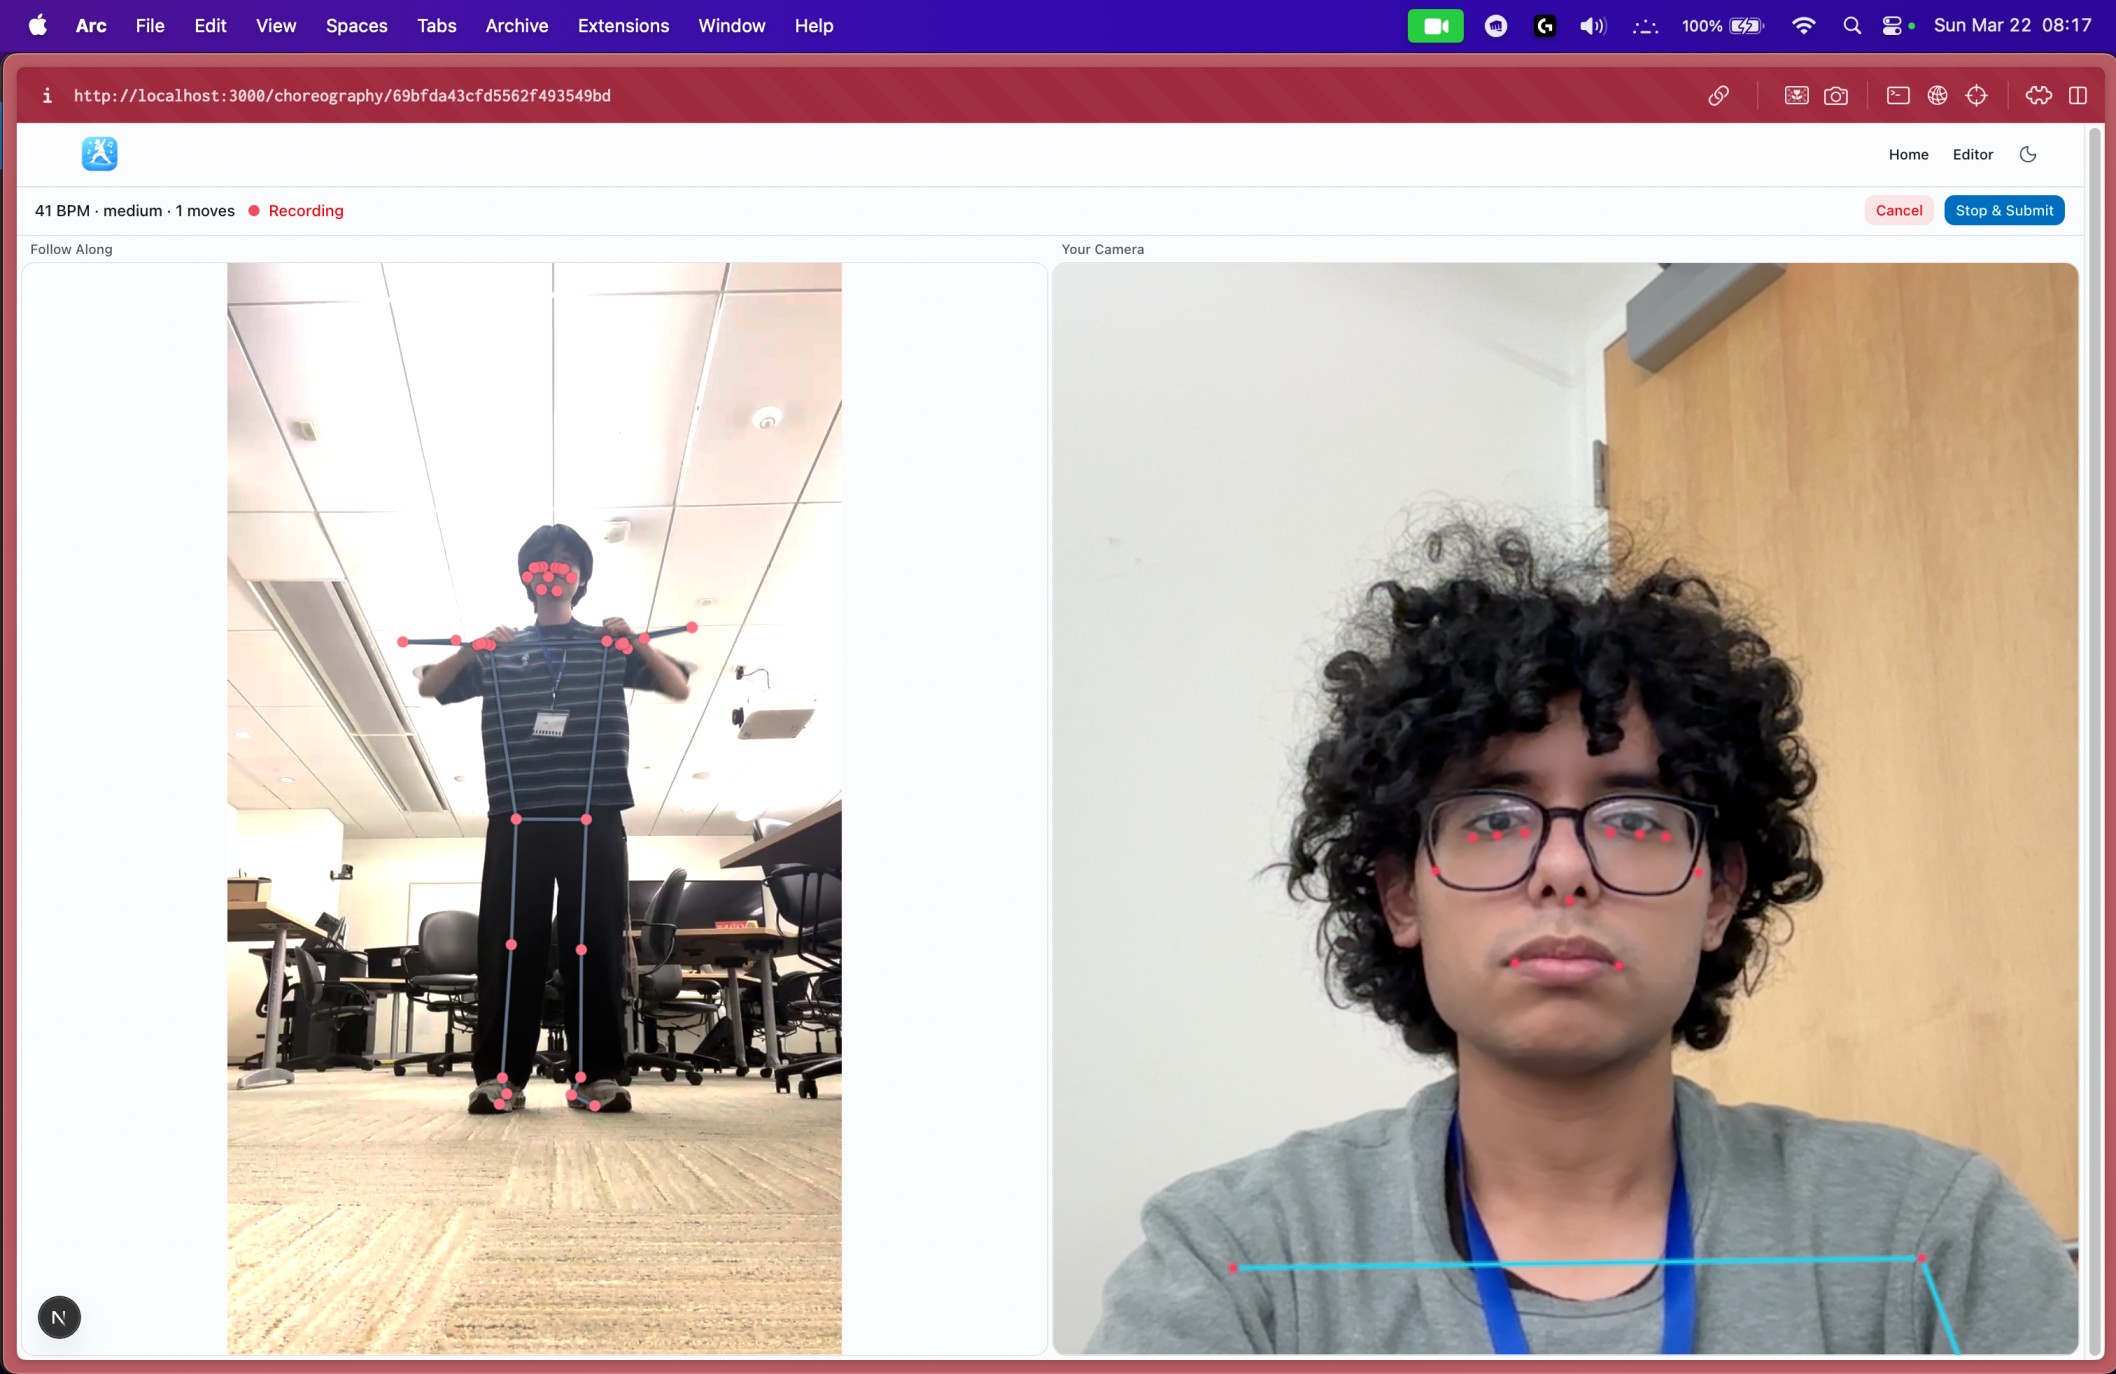Screen dimensions: 2116x1374
Task: Click the camera capture icon in toolbar
Action: tap(1836, 96)
